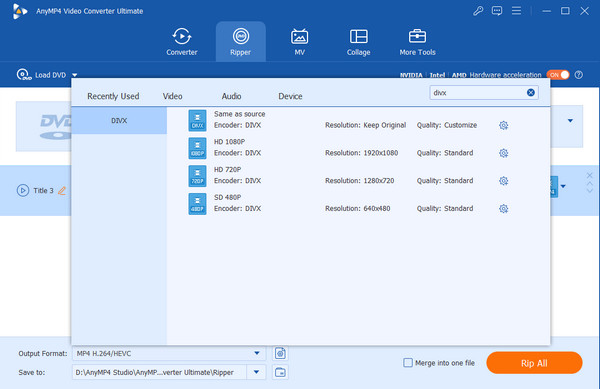Enable Merge into one file
The width and height of the screenshot is (600, 389).
[408, 363]
